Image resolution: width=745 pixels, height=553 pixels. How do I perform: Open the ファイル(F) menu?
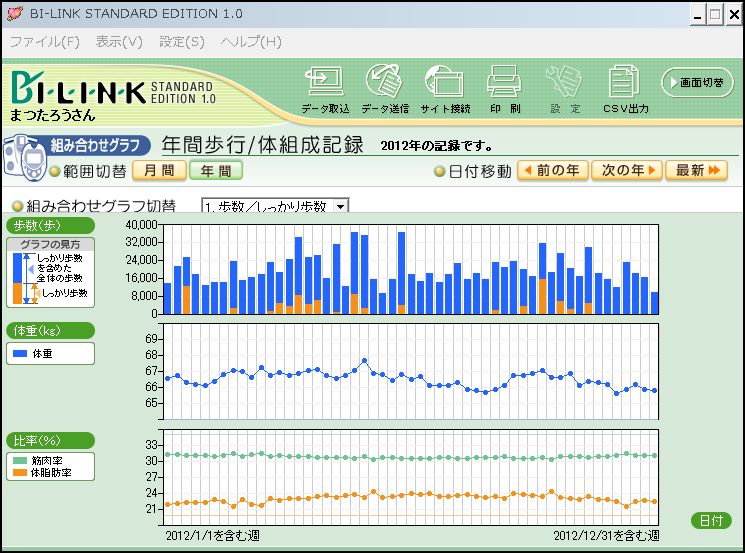click(x=45, y=42)
